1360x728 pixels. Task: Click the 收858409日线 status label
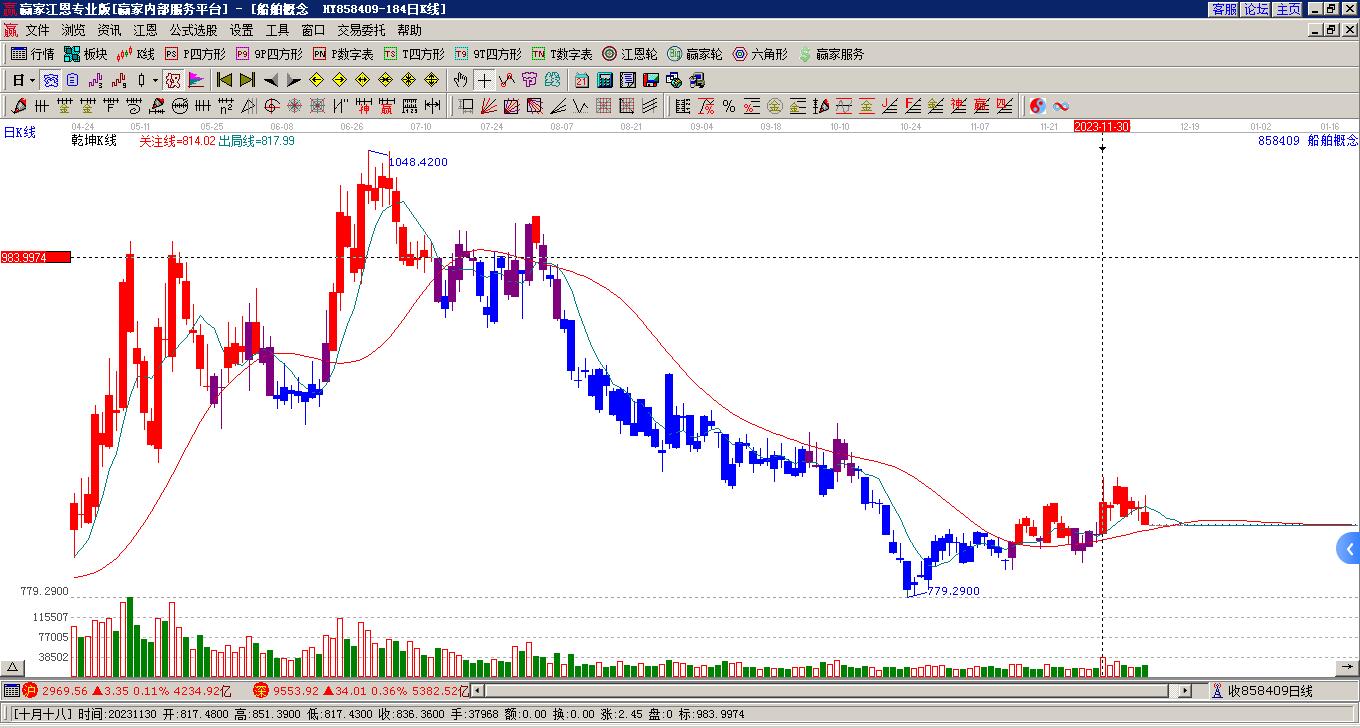pos(1270,691)
